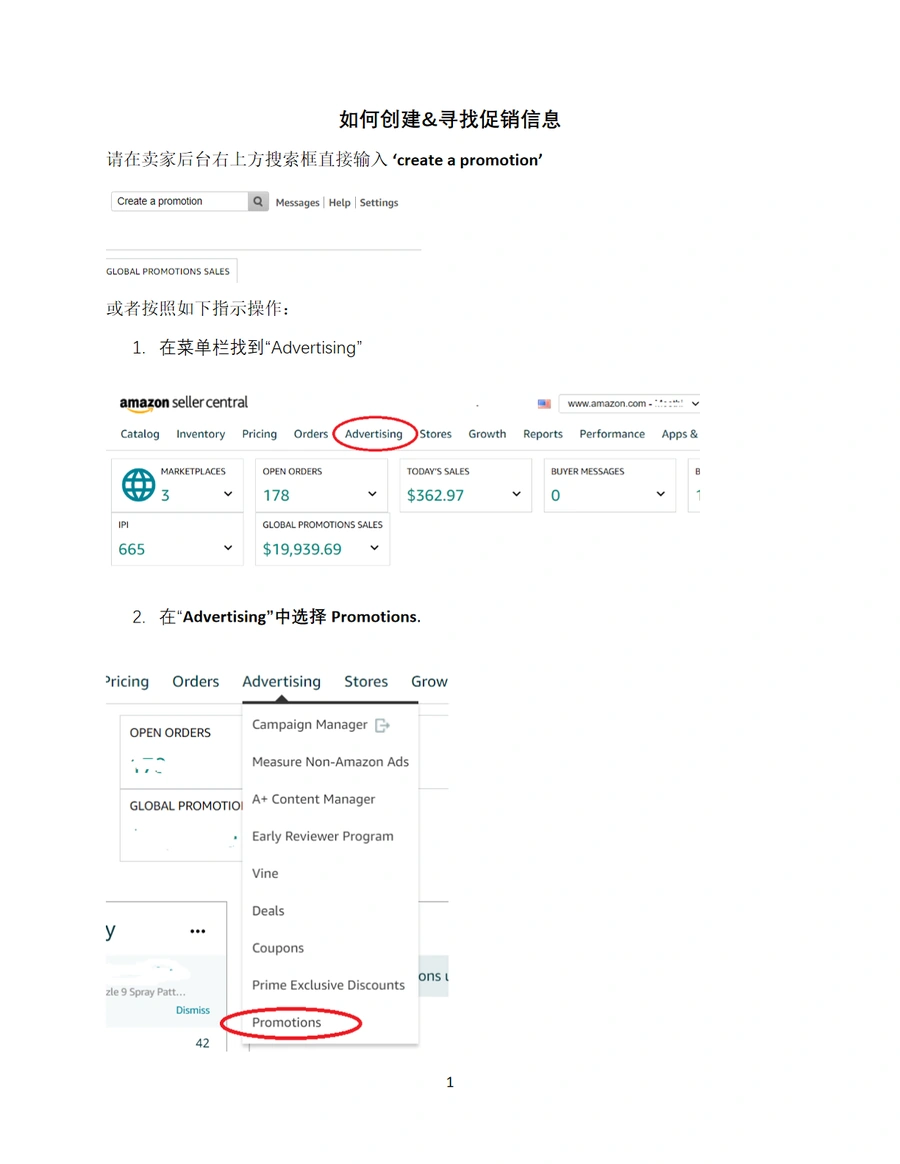
Task: Open the Orders menu in top navigation
Action: (x=310, y=434)
